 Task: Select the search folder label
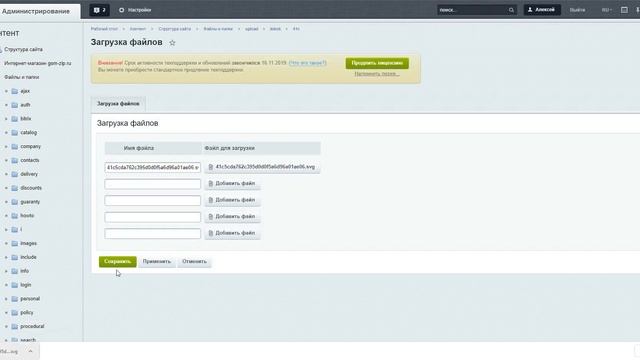point(28,340)
